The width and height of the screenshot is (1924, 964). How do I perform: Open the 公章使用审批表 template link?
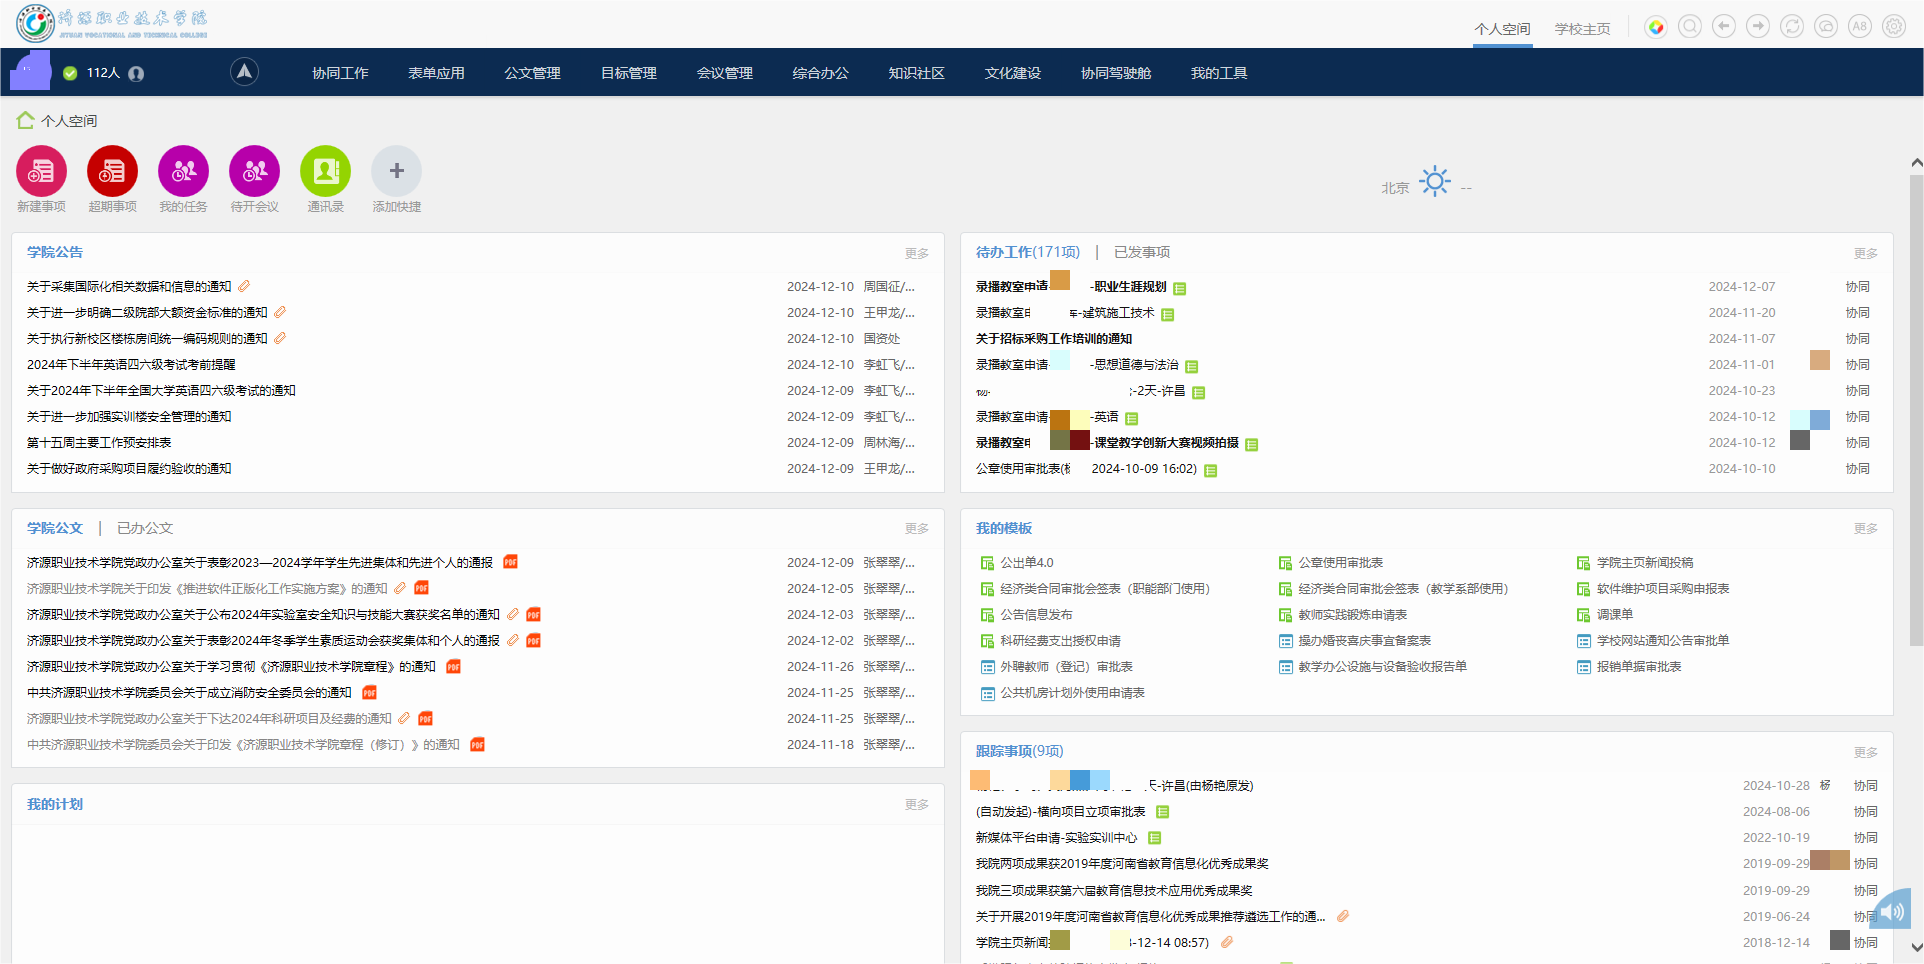tap(1340, 563)
